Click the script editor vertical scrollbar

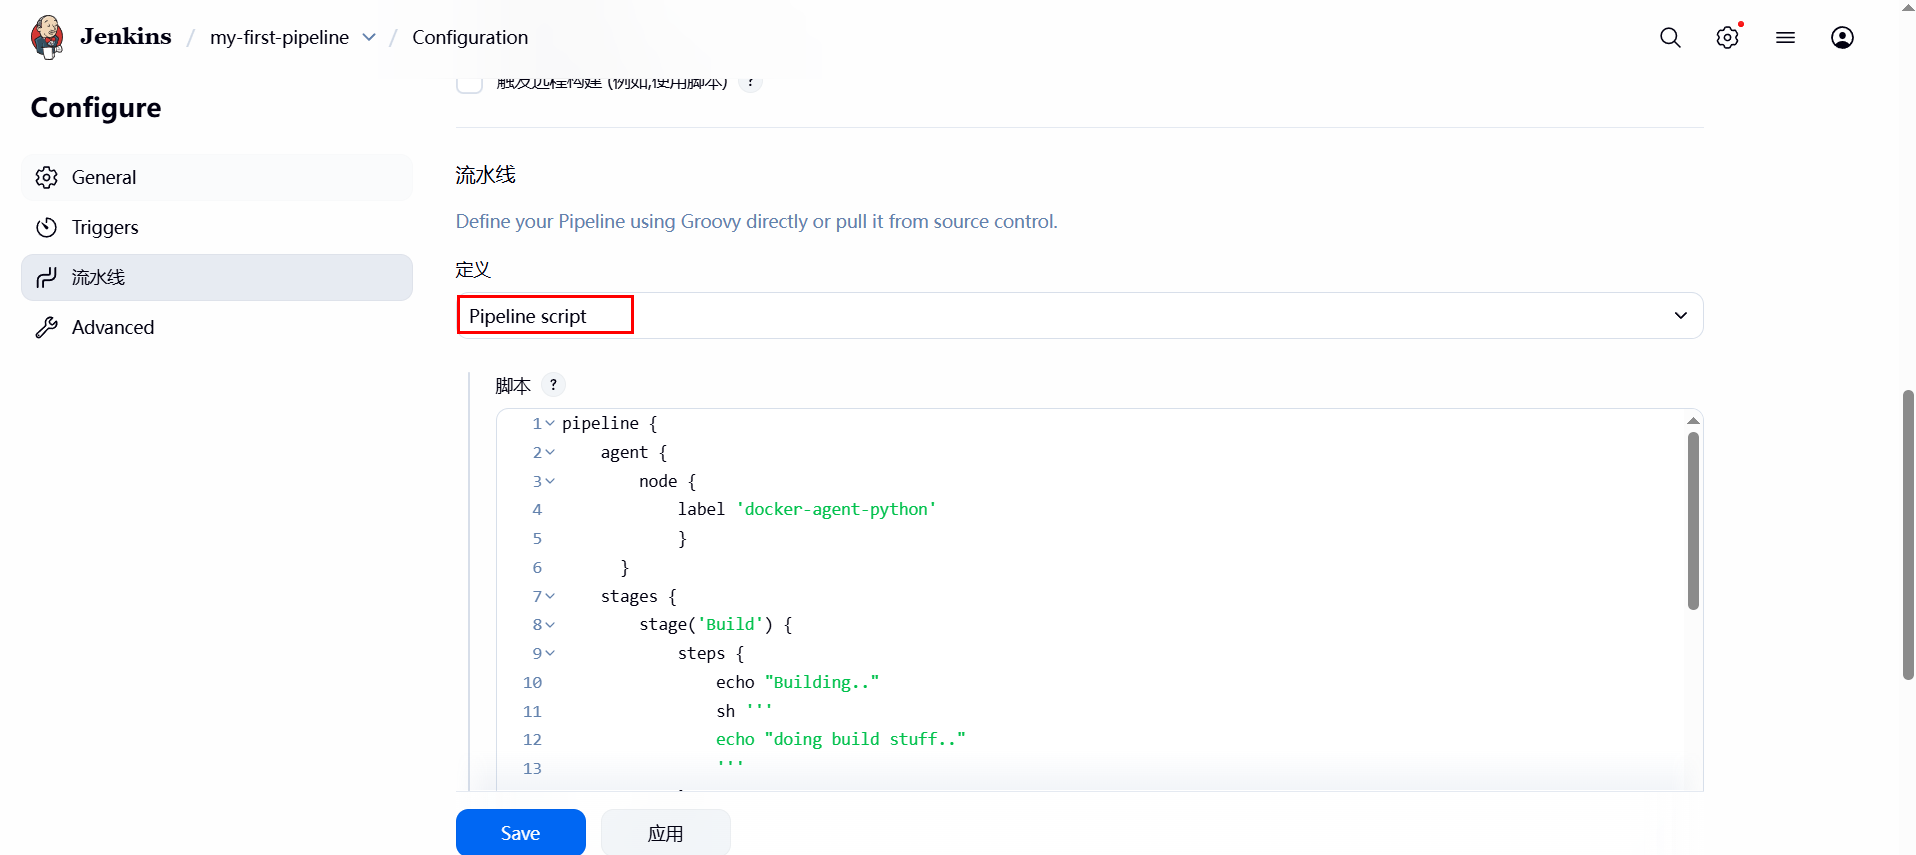[1693, 520]
